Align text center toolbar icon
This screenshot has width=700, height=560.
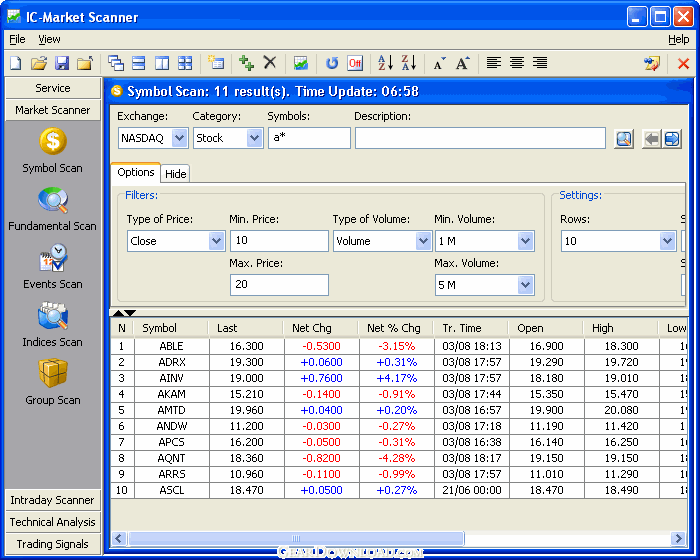point(517,63)
